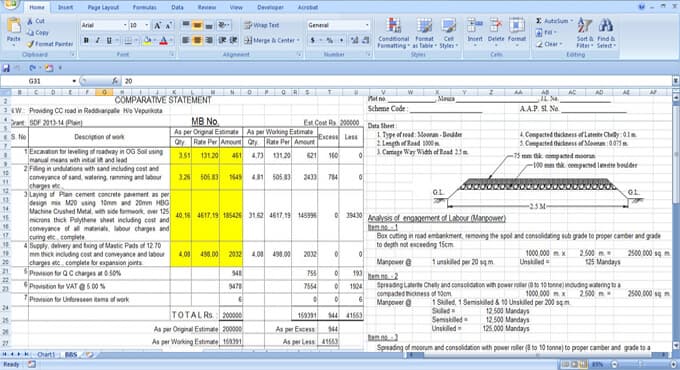Increase decimal places
Screen dimensions: 680x370
355,40
